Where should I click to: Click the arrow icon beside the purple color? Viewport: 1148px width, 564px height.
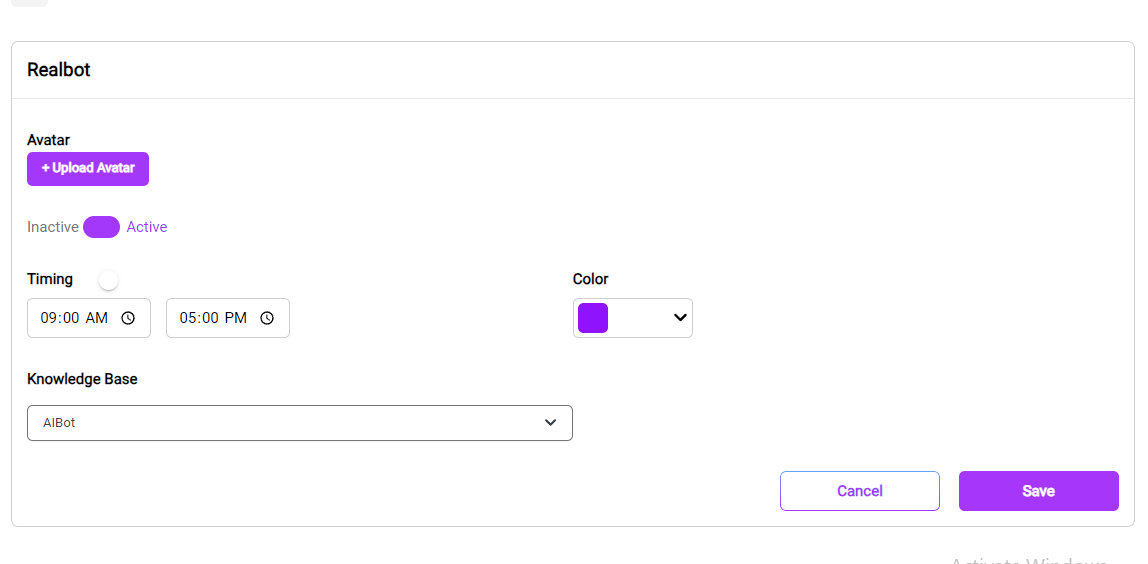click(680, 318)
